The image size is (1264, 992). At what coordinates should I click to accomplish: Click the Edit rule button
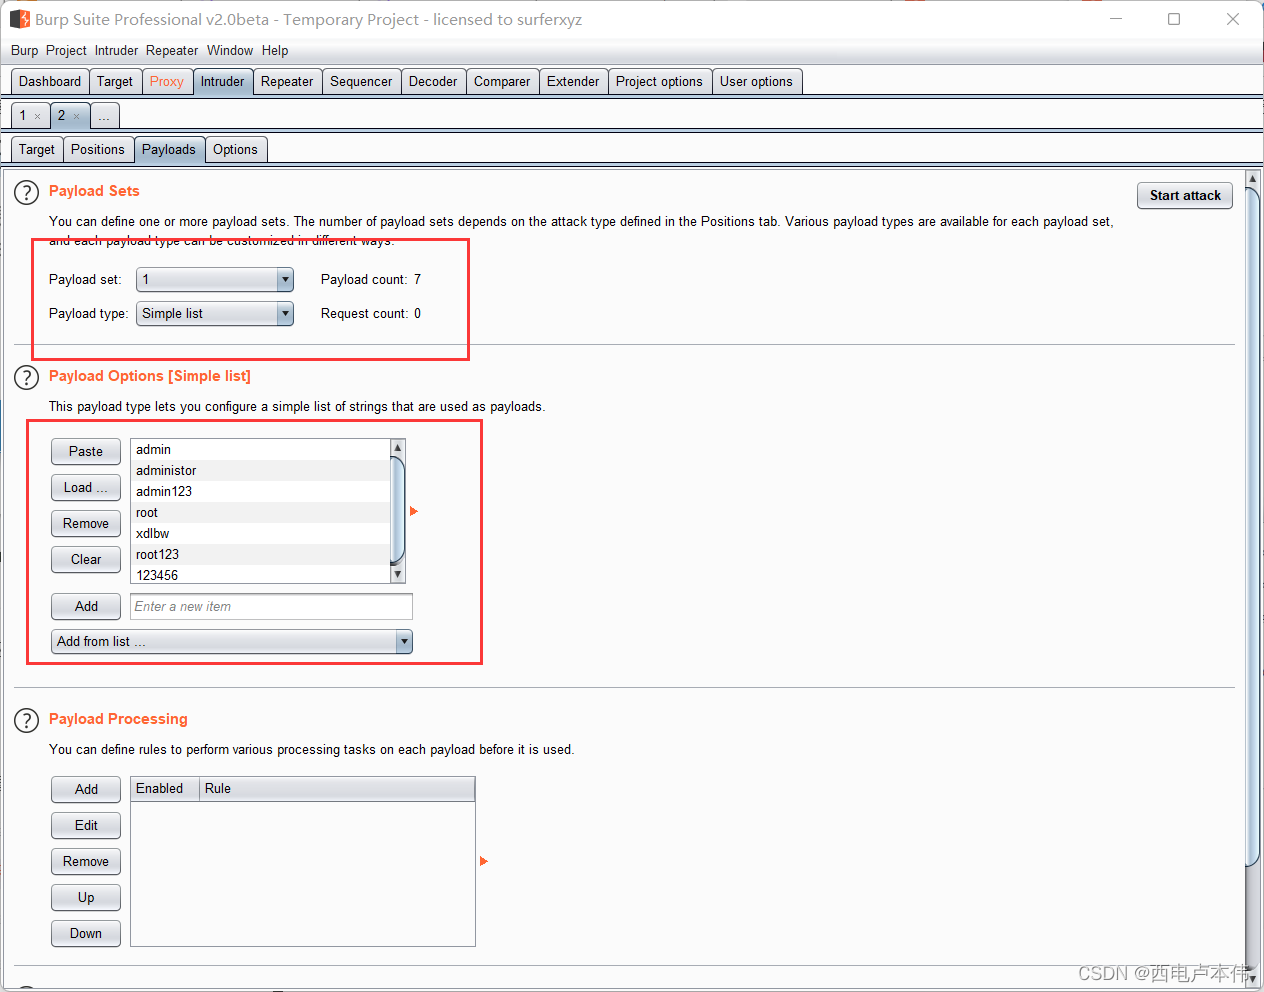[x=86, y=826]
